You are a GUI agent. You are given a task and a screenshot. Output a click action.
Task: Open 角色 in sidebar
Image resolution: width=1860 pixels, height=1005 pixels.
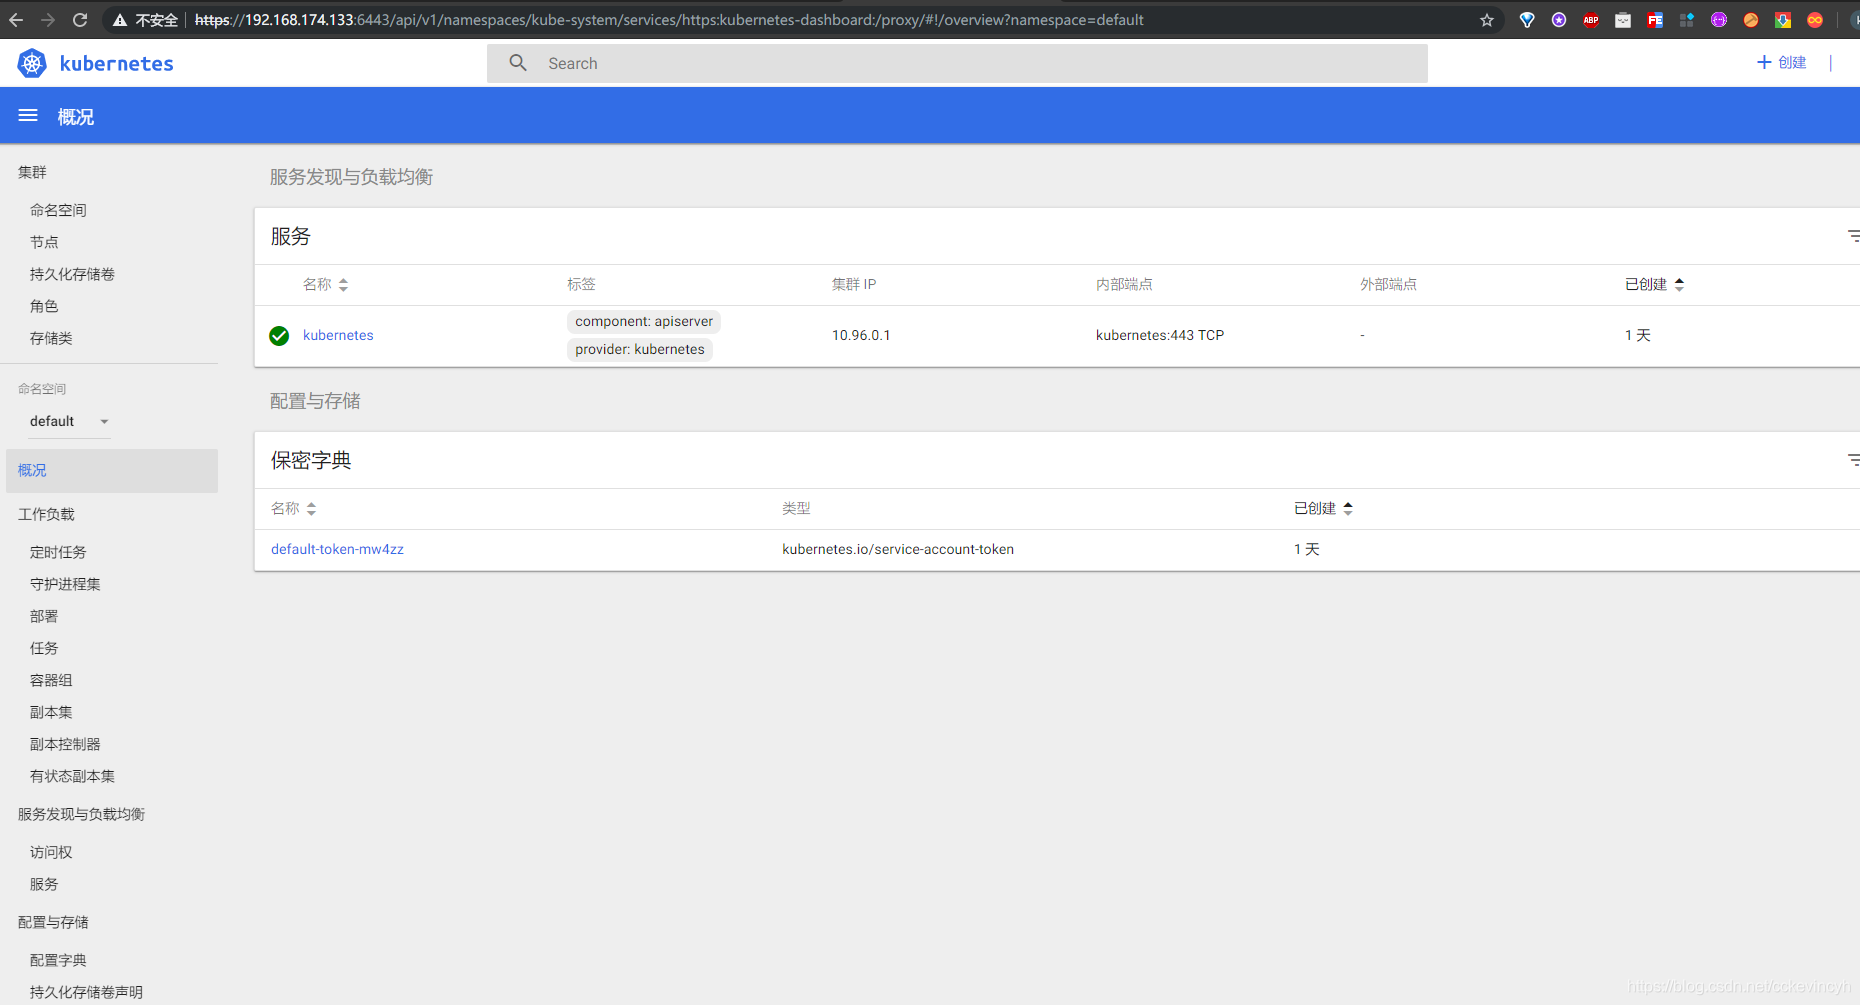click(44, 306)
